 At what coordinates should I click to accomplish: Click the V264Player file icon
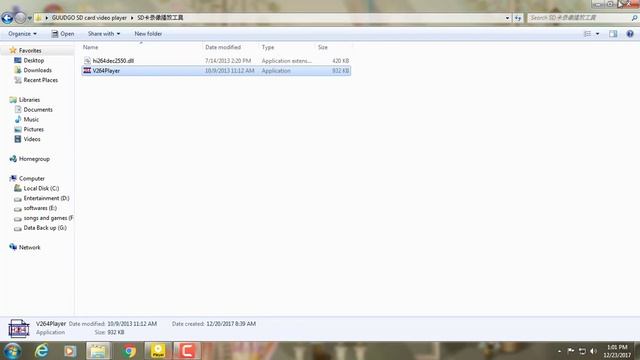coord(87,71)
